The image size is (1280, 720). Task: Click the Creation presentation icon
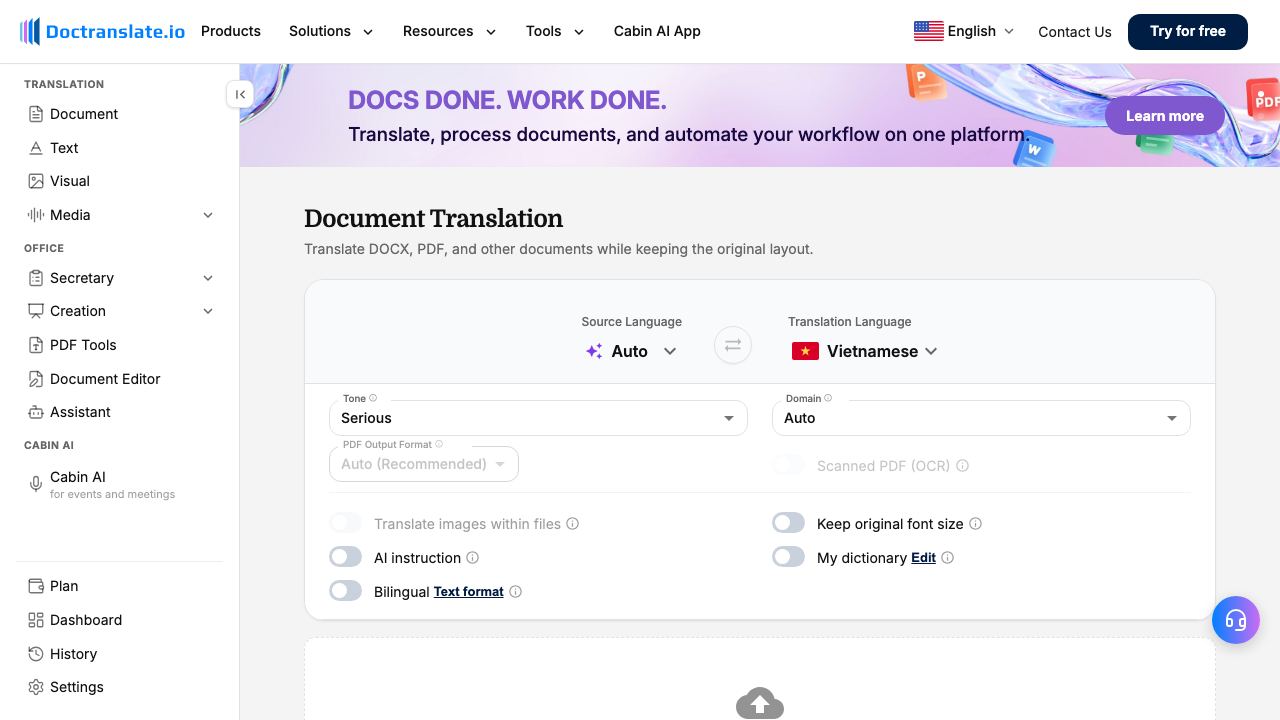[x=36, y=311]
